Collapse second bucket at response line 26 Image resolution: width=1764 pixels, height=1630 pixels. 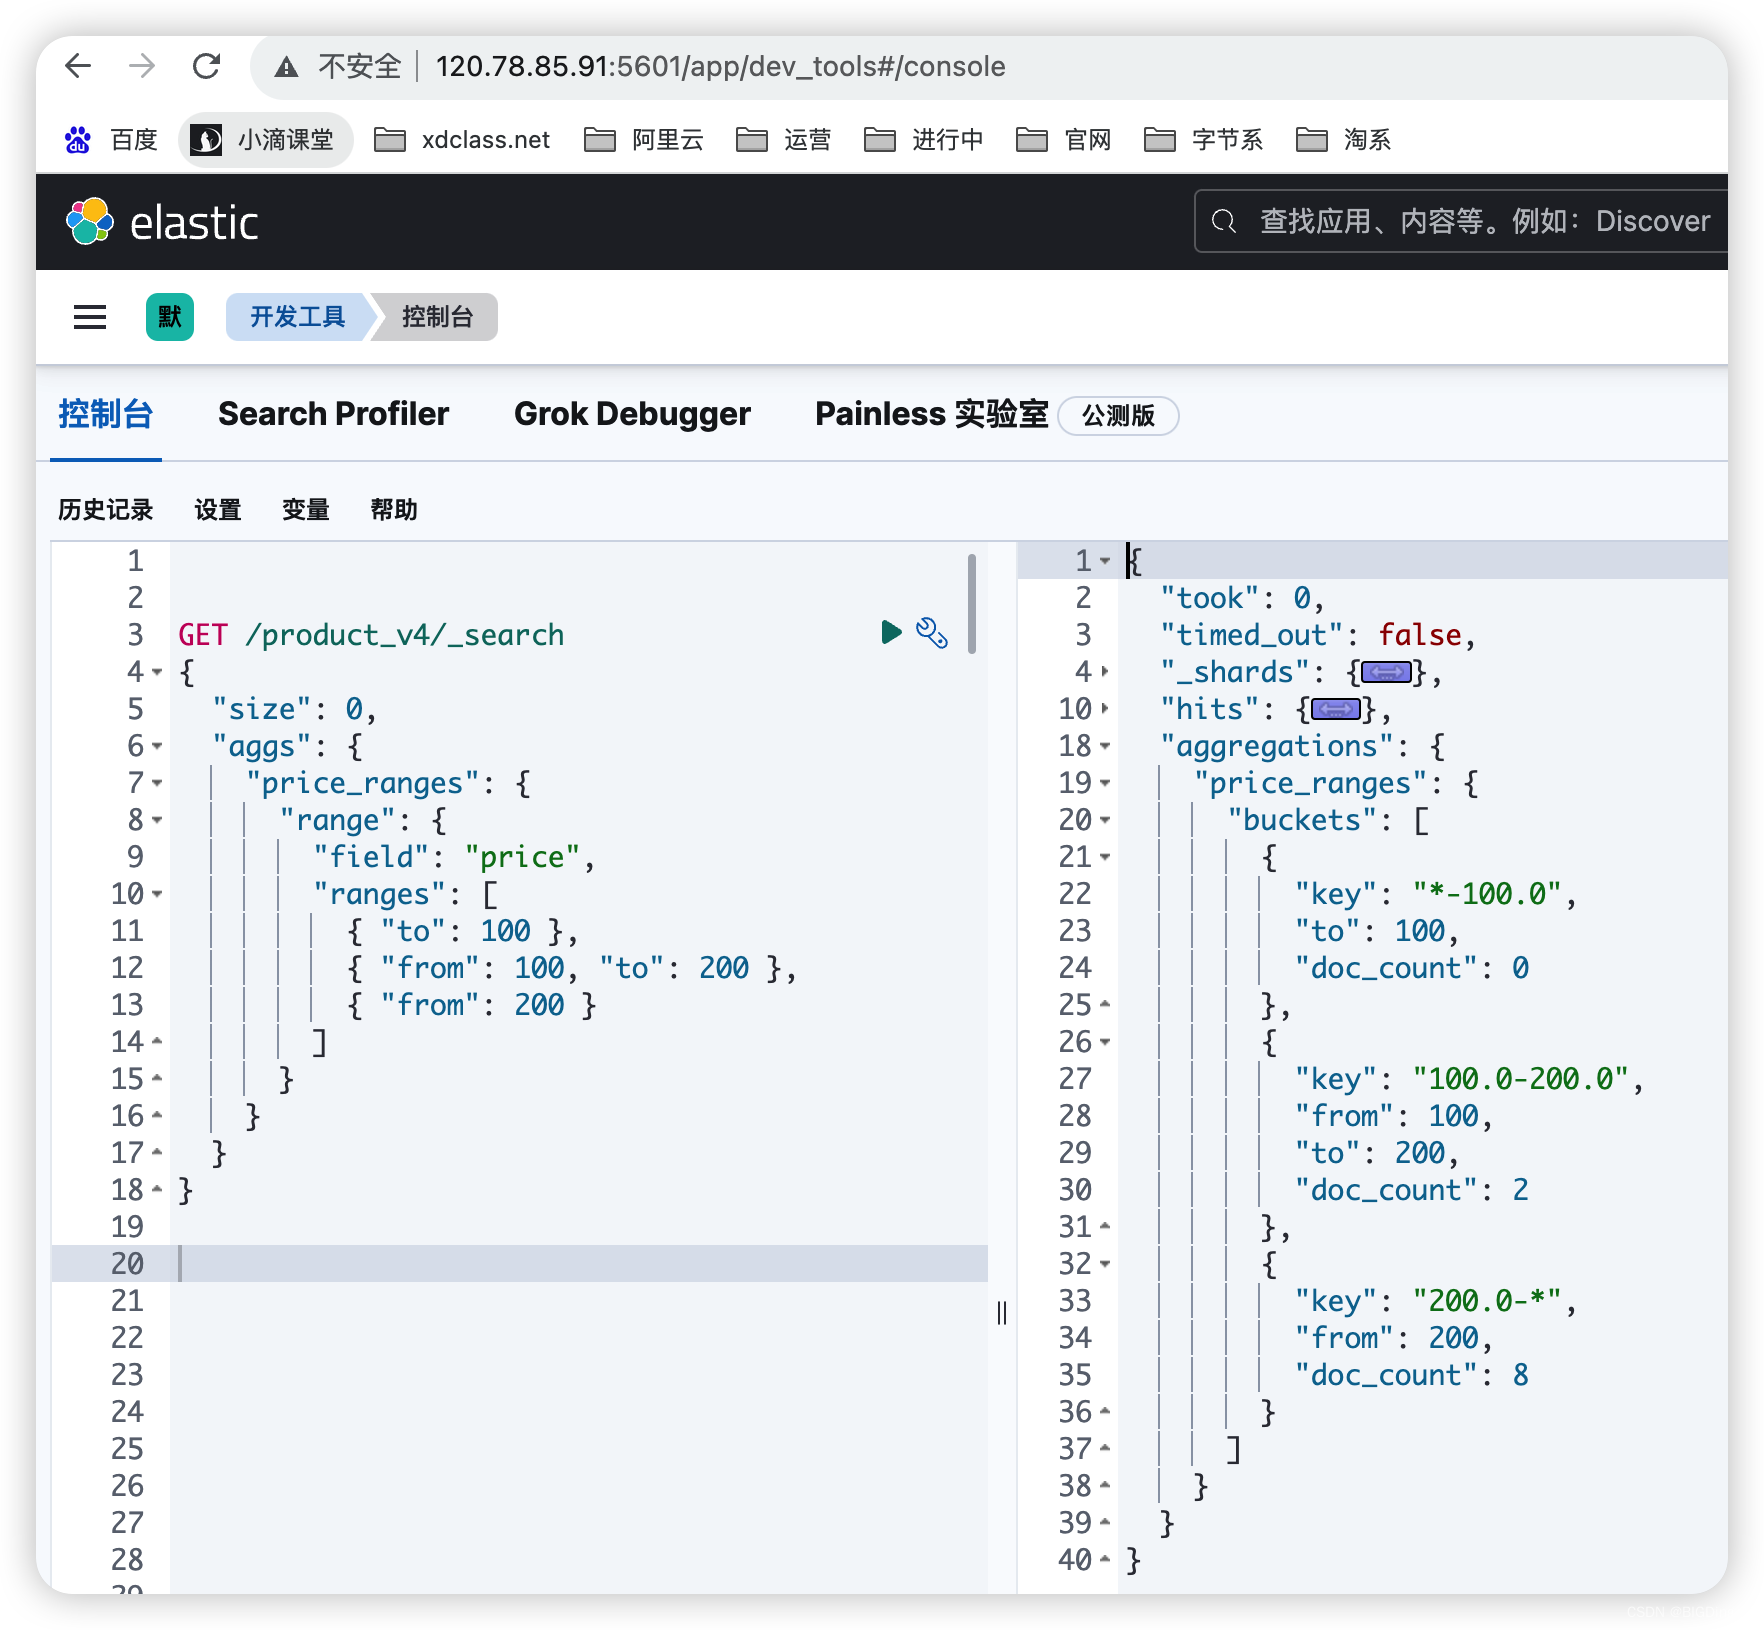tap(1105, 1042)
